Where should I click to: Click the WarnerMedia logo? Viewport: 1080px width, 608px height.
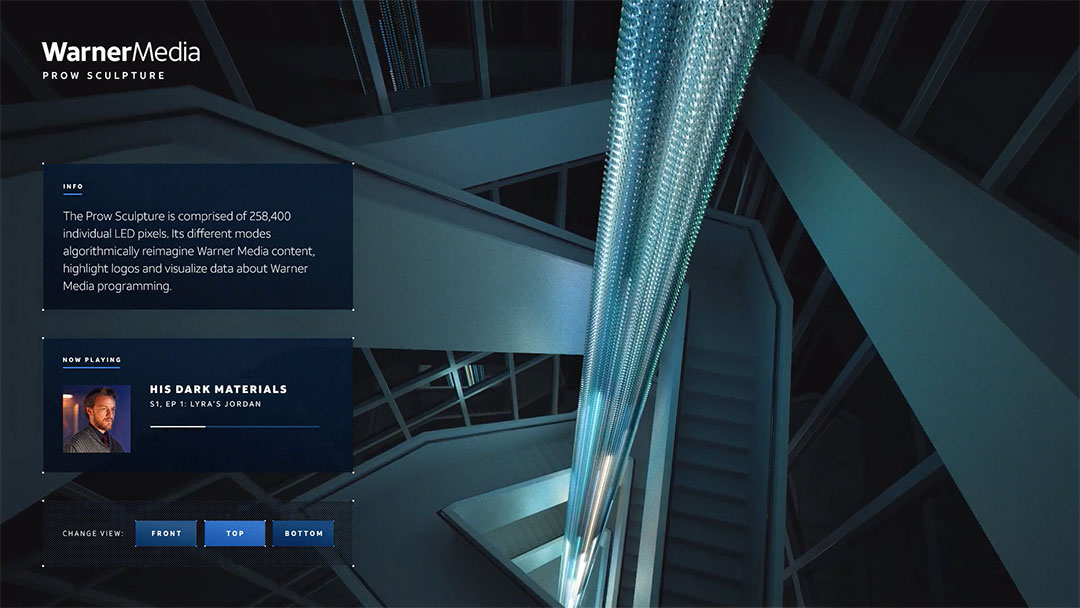121,52
